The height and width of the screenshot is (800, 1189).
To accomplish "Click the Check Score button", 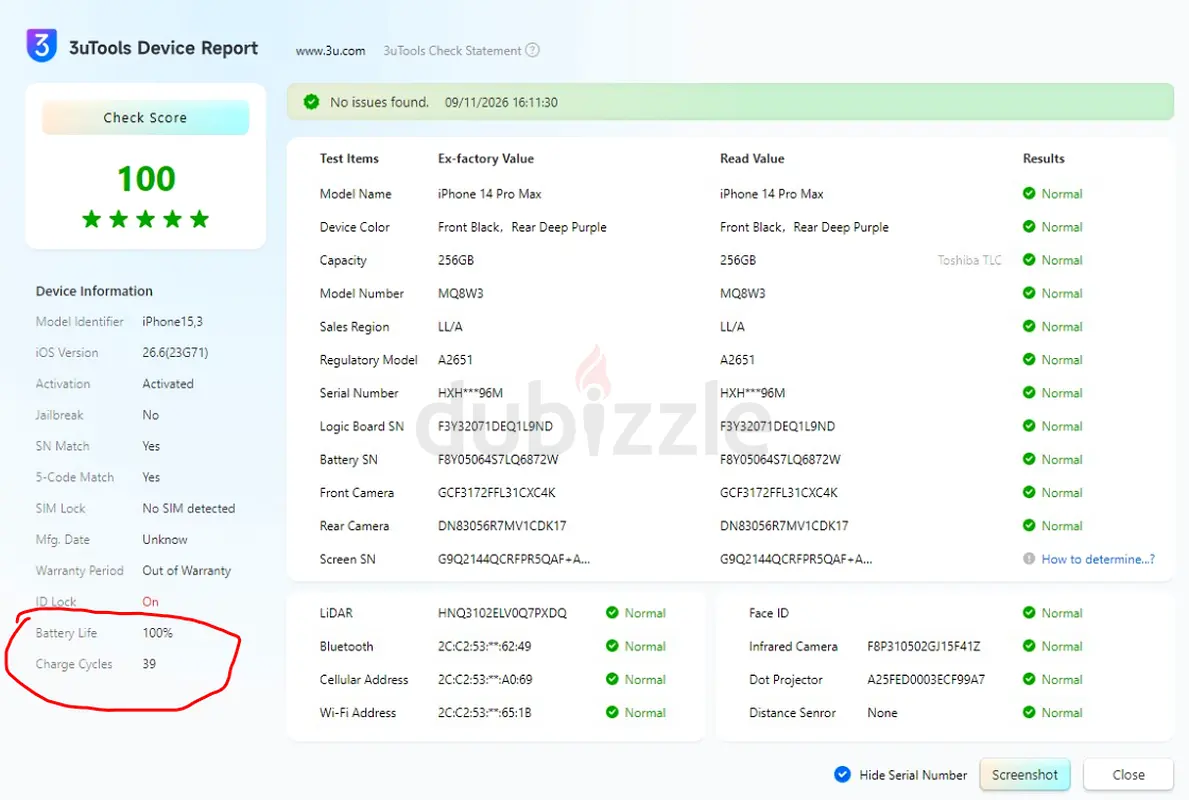I will 146,118.
